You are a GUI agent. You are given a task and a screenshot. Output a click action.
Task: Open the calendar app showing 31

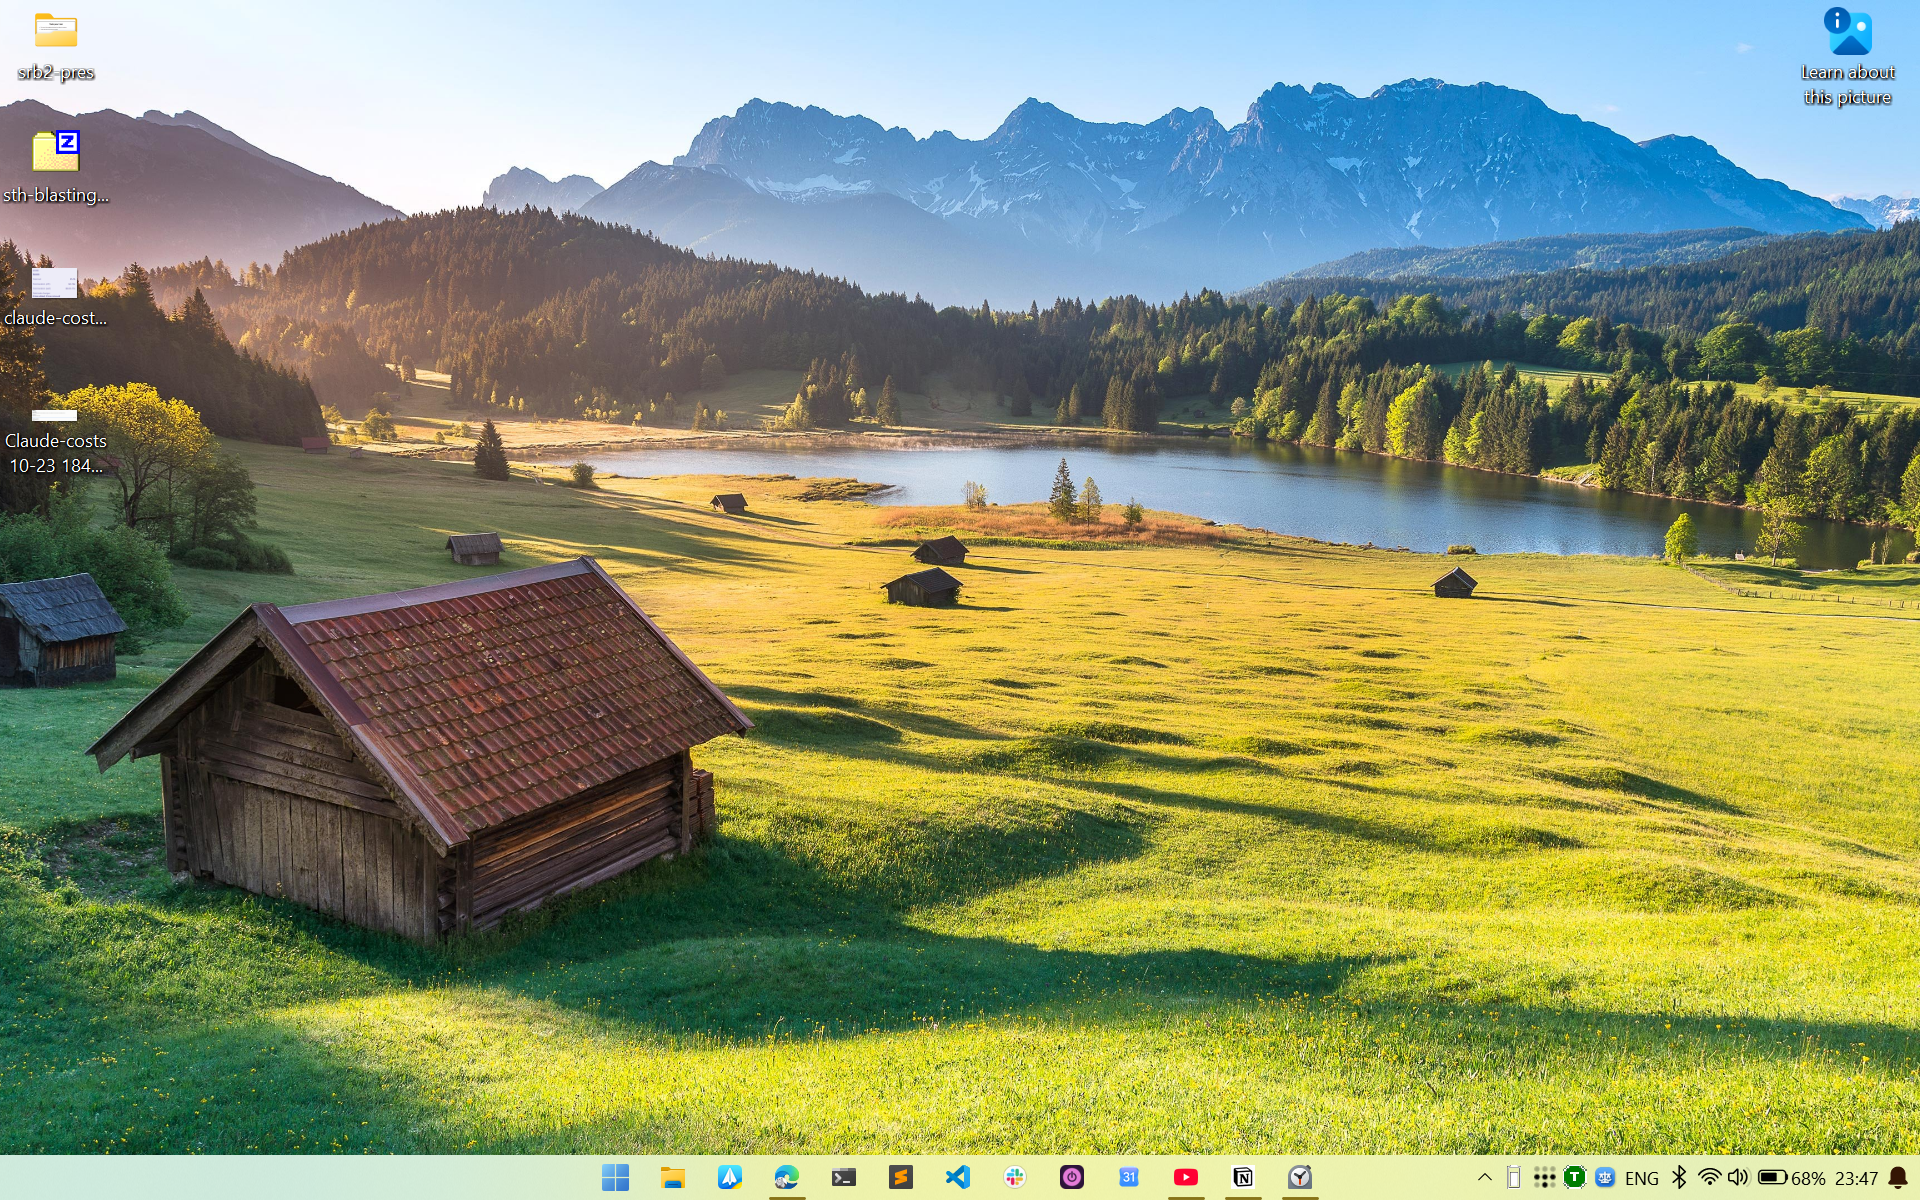coord(1128,1177)
